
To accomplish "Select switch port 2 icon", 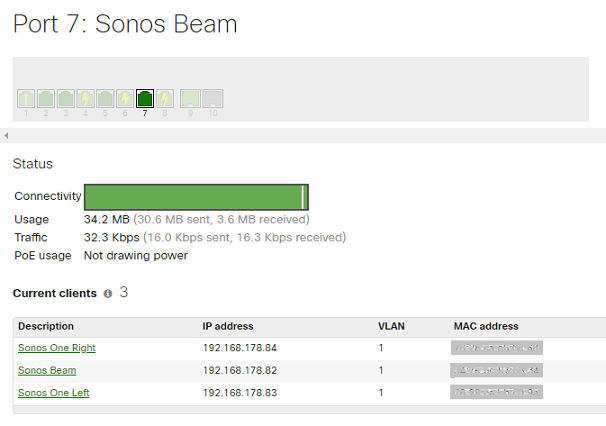I will coord(46,98).
